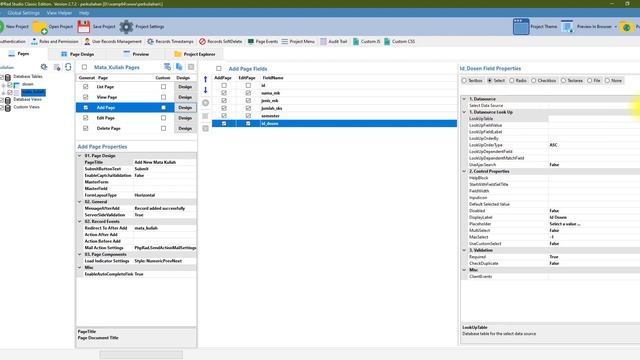The image size is (640, 360).
Task: Click database settings gear icon in tree panel
Action: pyautogui.click(x=44, y=67)
